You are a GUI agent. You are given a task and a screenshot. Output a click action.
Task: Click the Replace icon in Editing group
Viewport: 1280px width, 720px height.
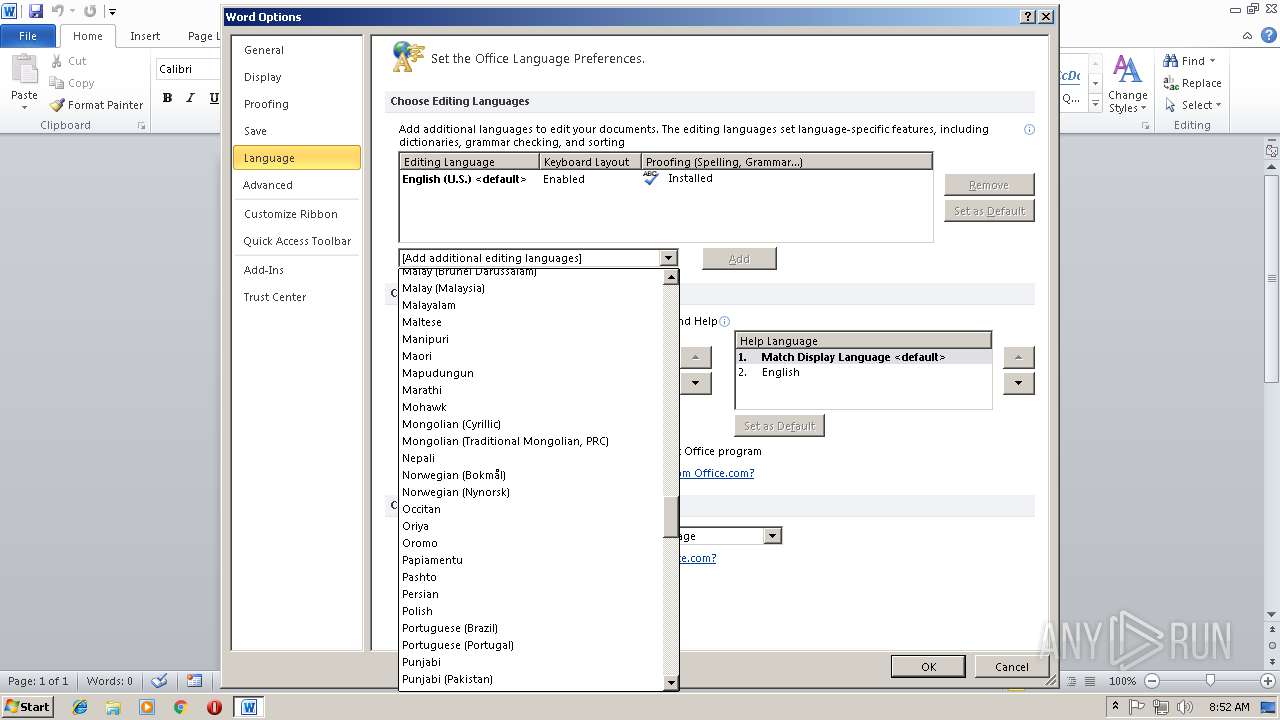click(x=1170, y=83)
